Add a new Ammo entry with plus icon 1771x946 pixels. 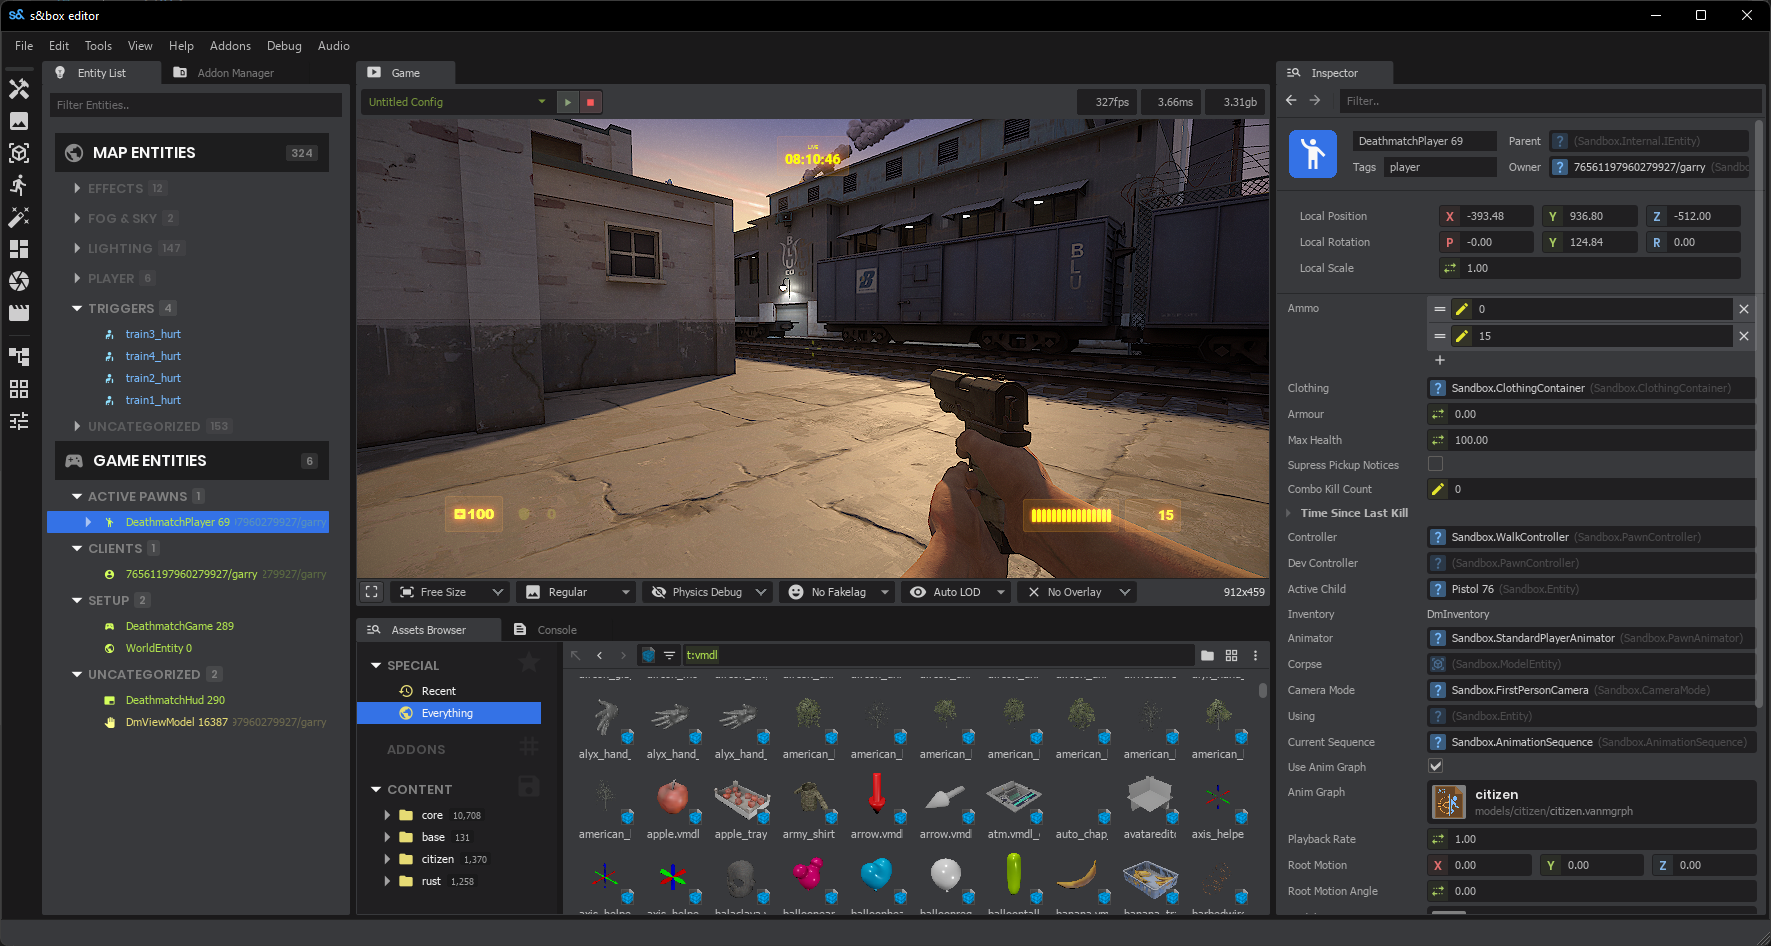point(1440,360)
